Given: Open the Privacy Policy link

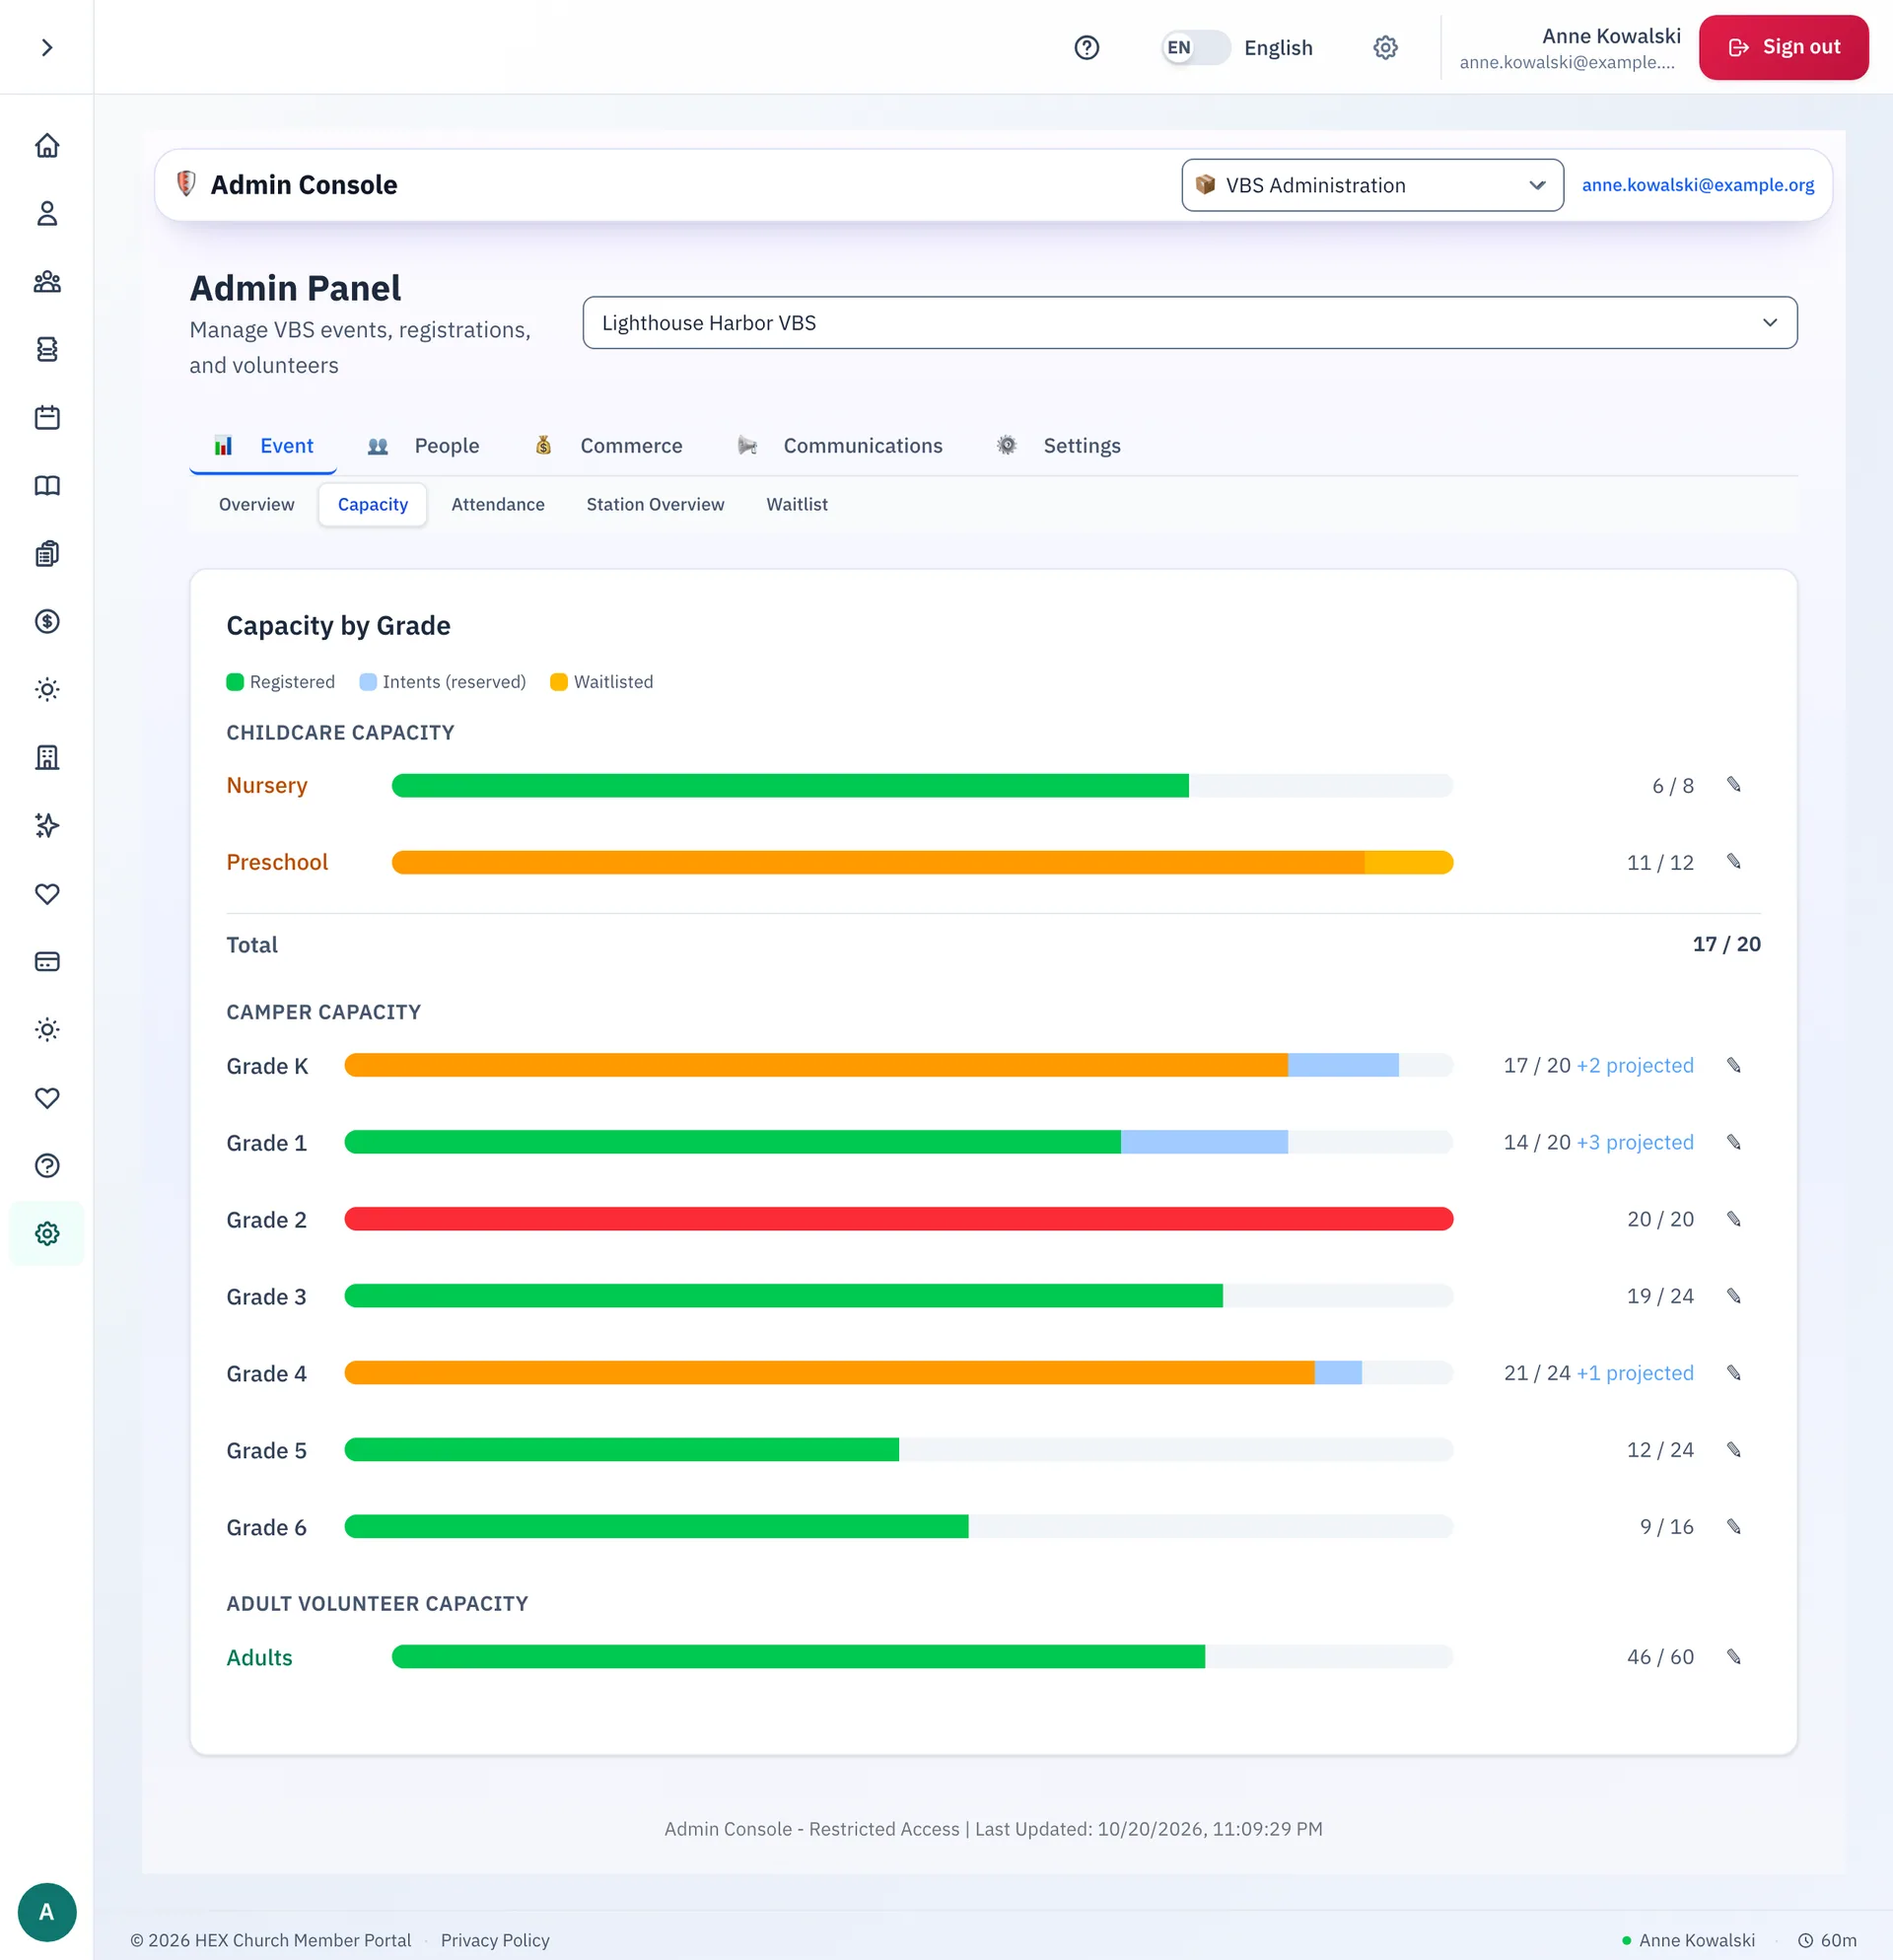Looking at the screenshot, I should [495, 1940].
